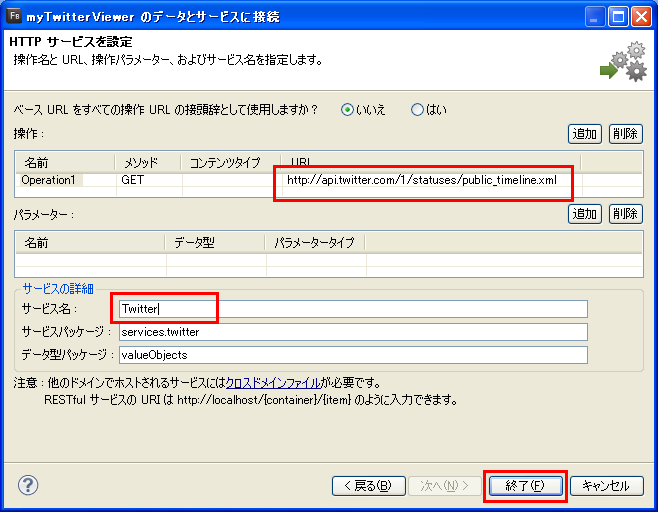
Task: Click the サービス名 input field
Action: click(x=353, y=309)
